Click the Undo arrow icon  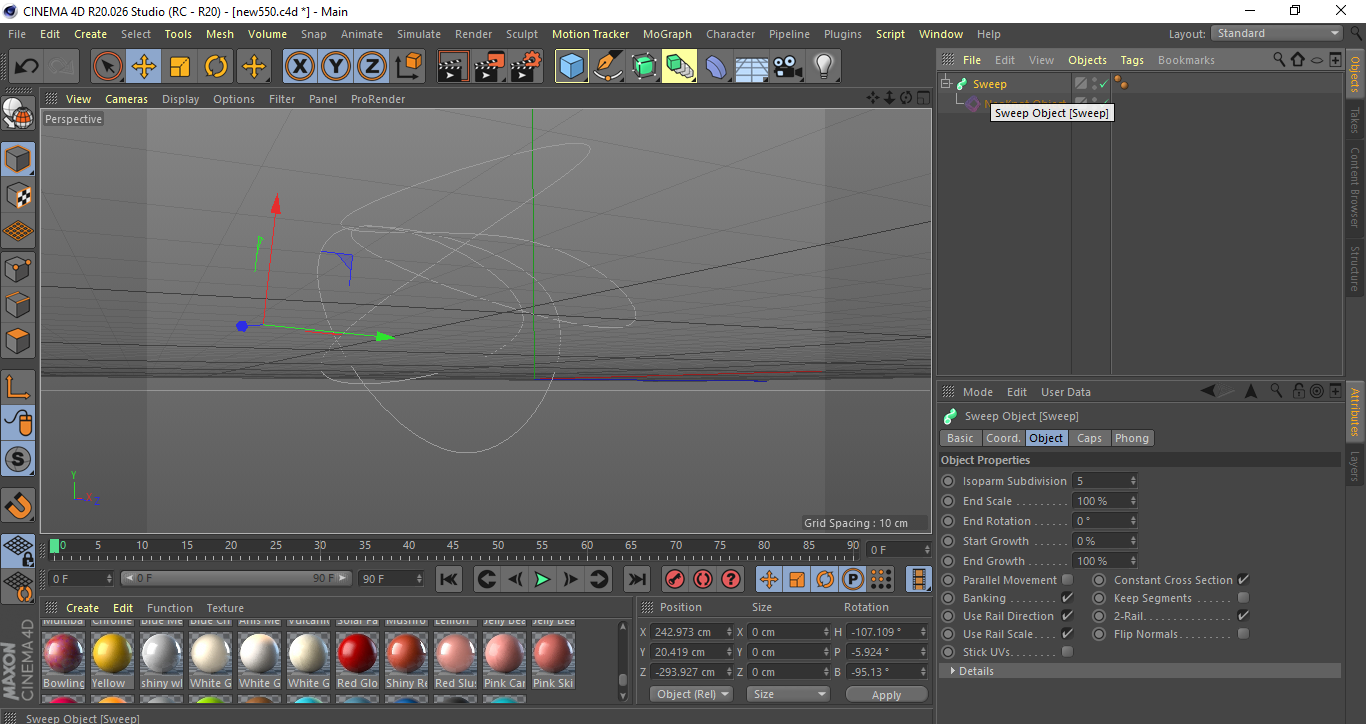point(26,67)
